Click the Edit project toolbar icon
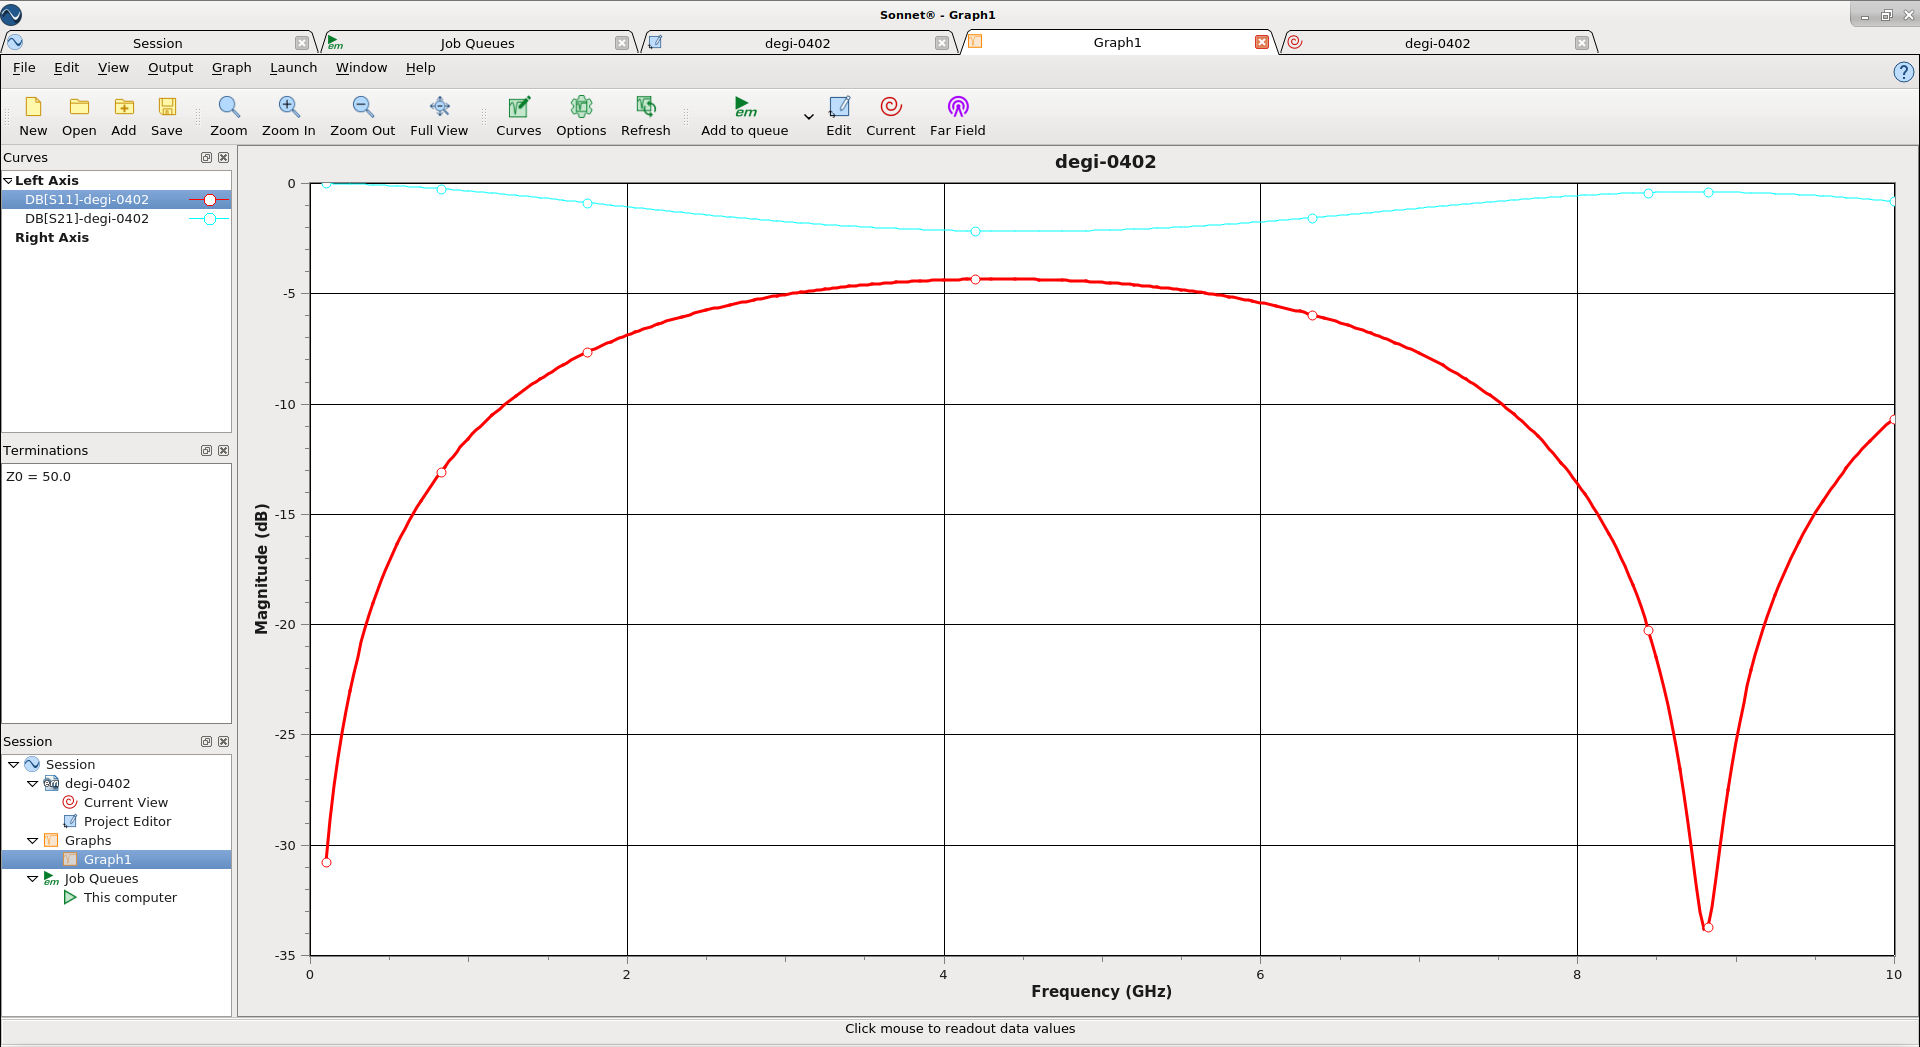 [x=839, y=116]
